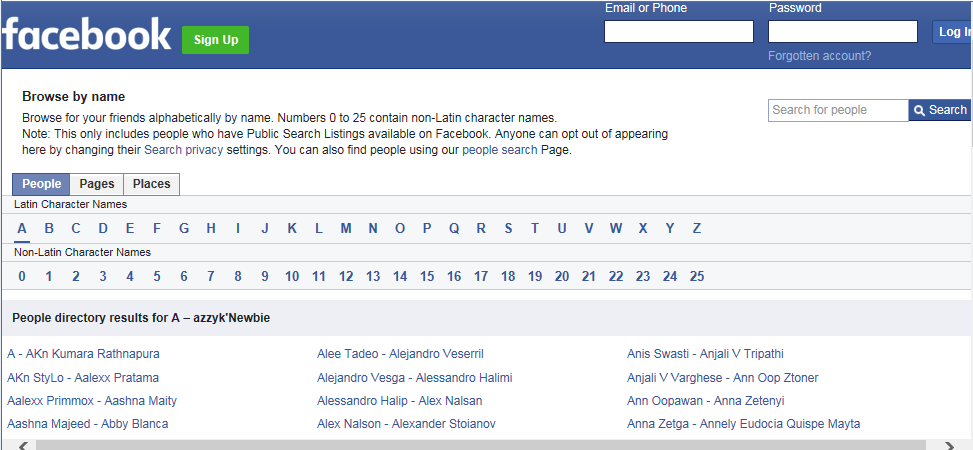
Task: Click the Email or Phone field
Action: coord(678,32)
